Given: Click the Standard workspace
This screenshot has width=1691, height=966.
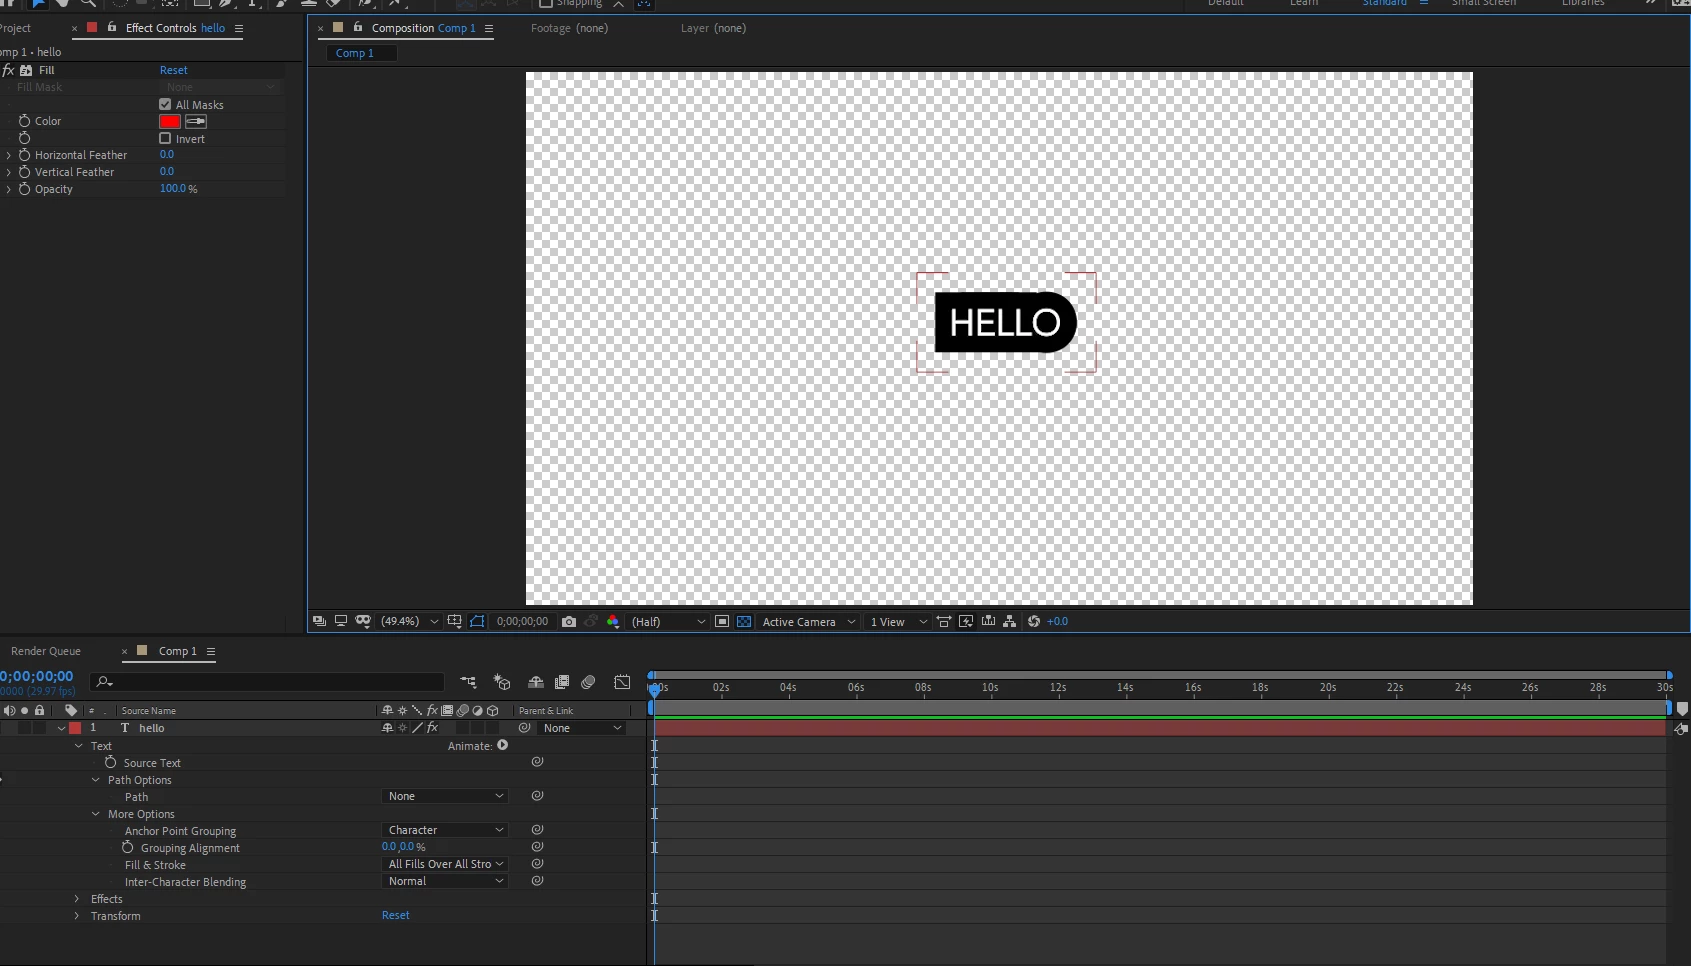Looking at the screenshot, I should [x=1384, y=3].
